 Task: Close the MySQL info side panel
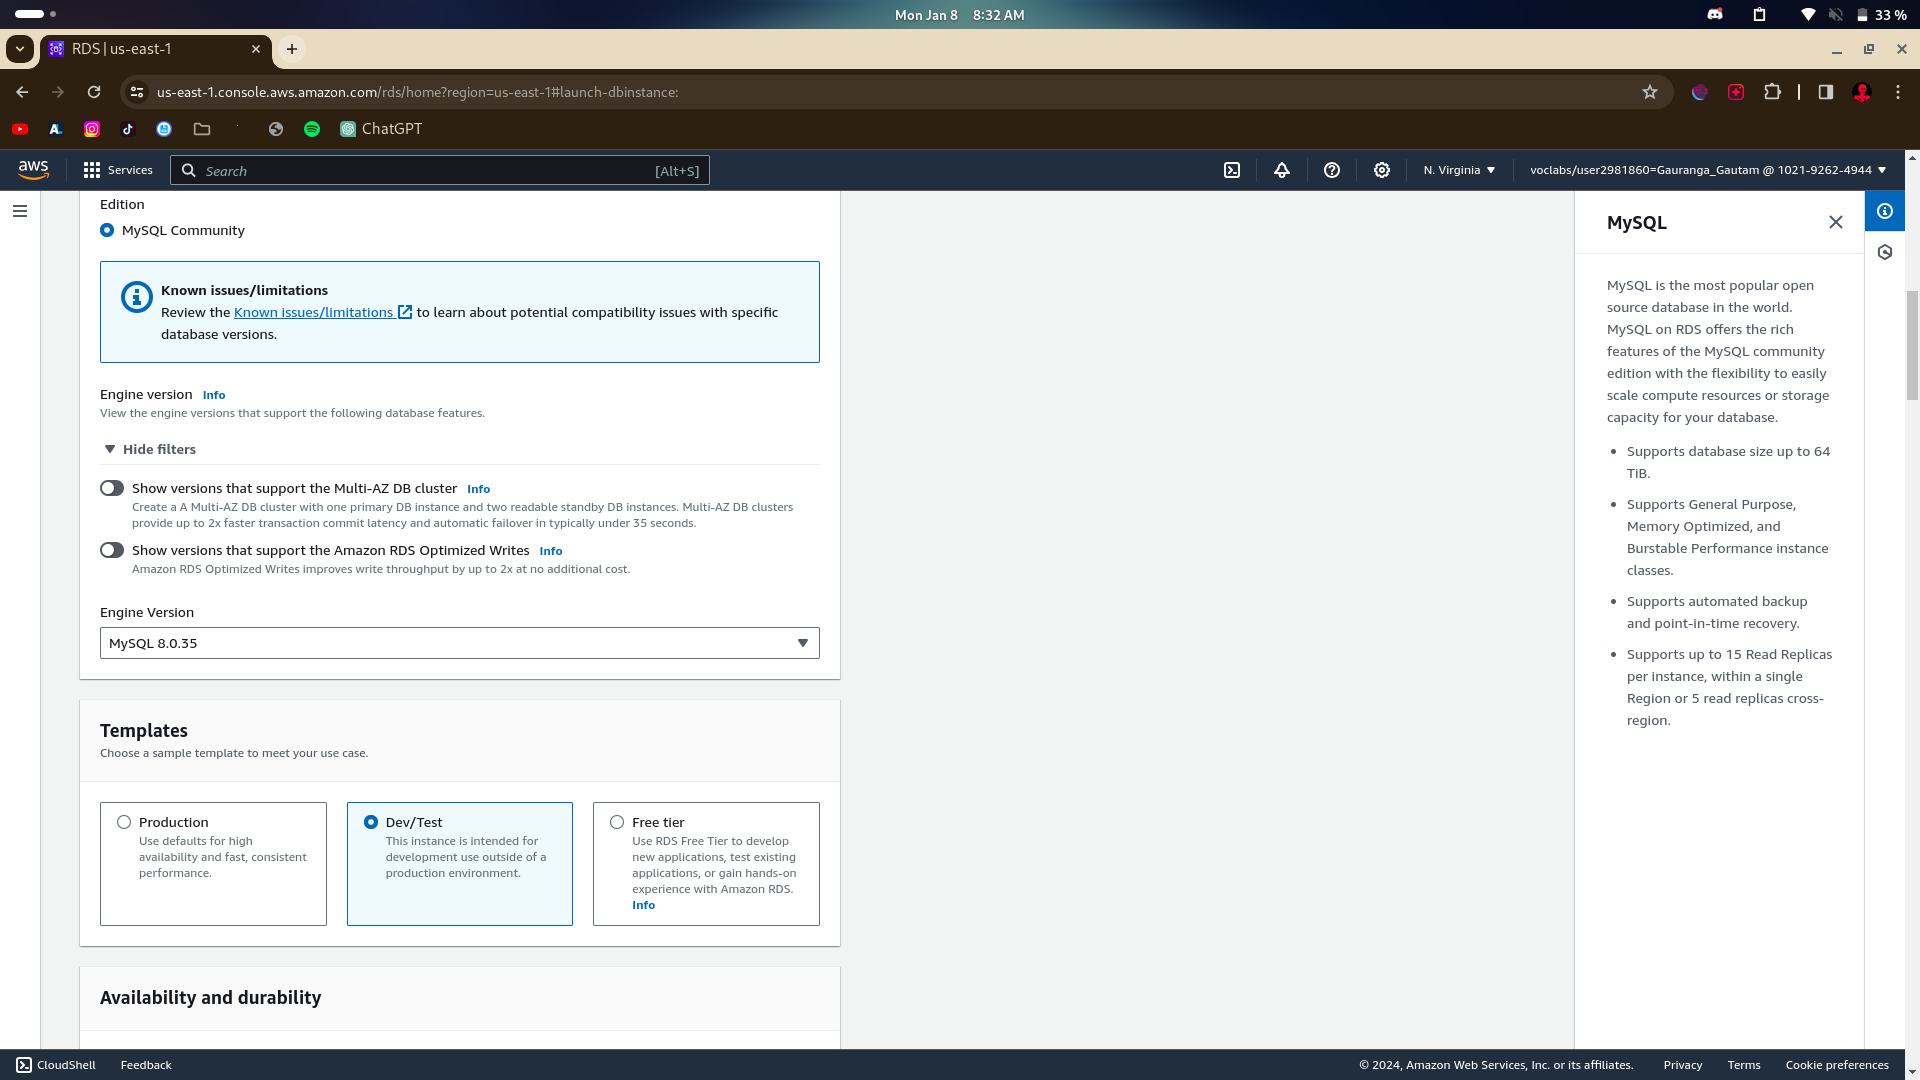[x=1836, y=222]
